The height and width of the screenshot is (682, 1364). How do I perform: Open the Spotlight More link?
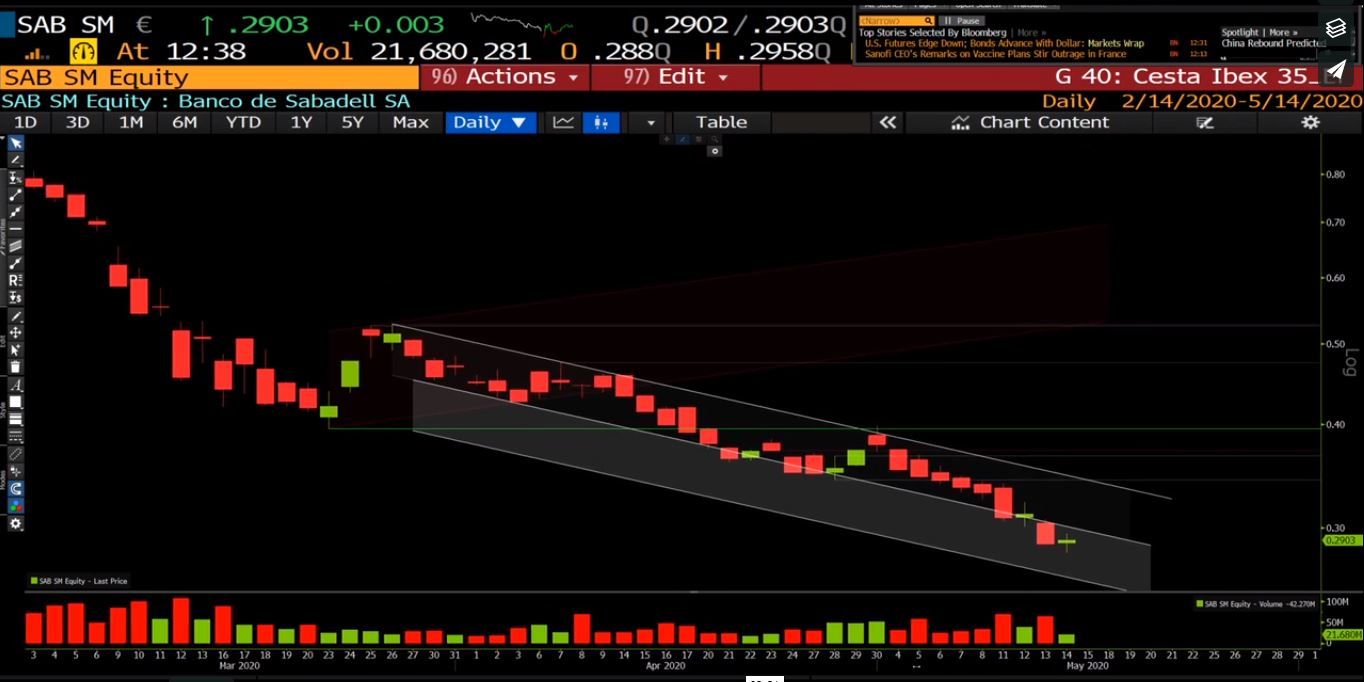click(1283, 32)
